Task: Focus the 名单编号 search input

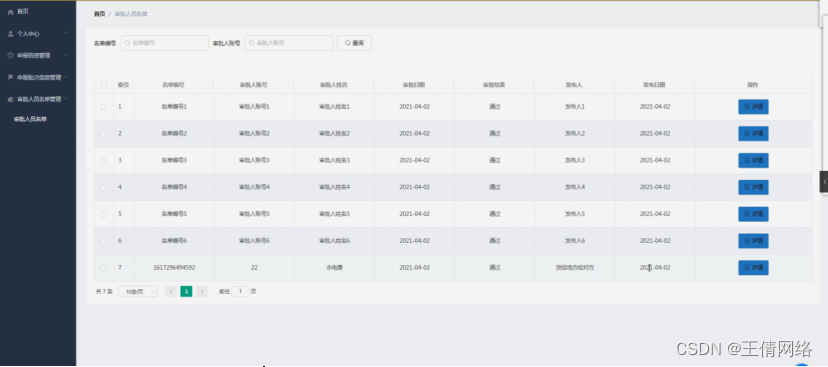Action: 165,43
